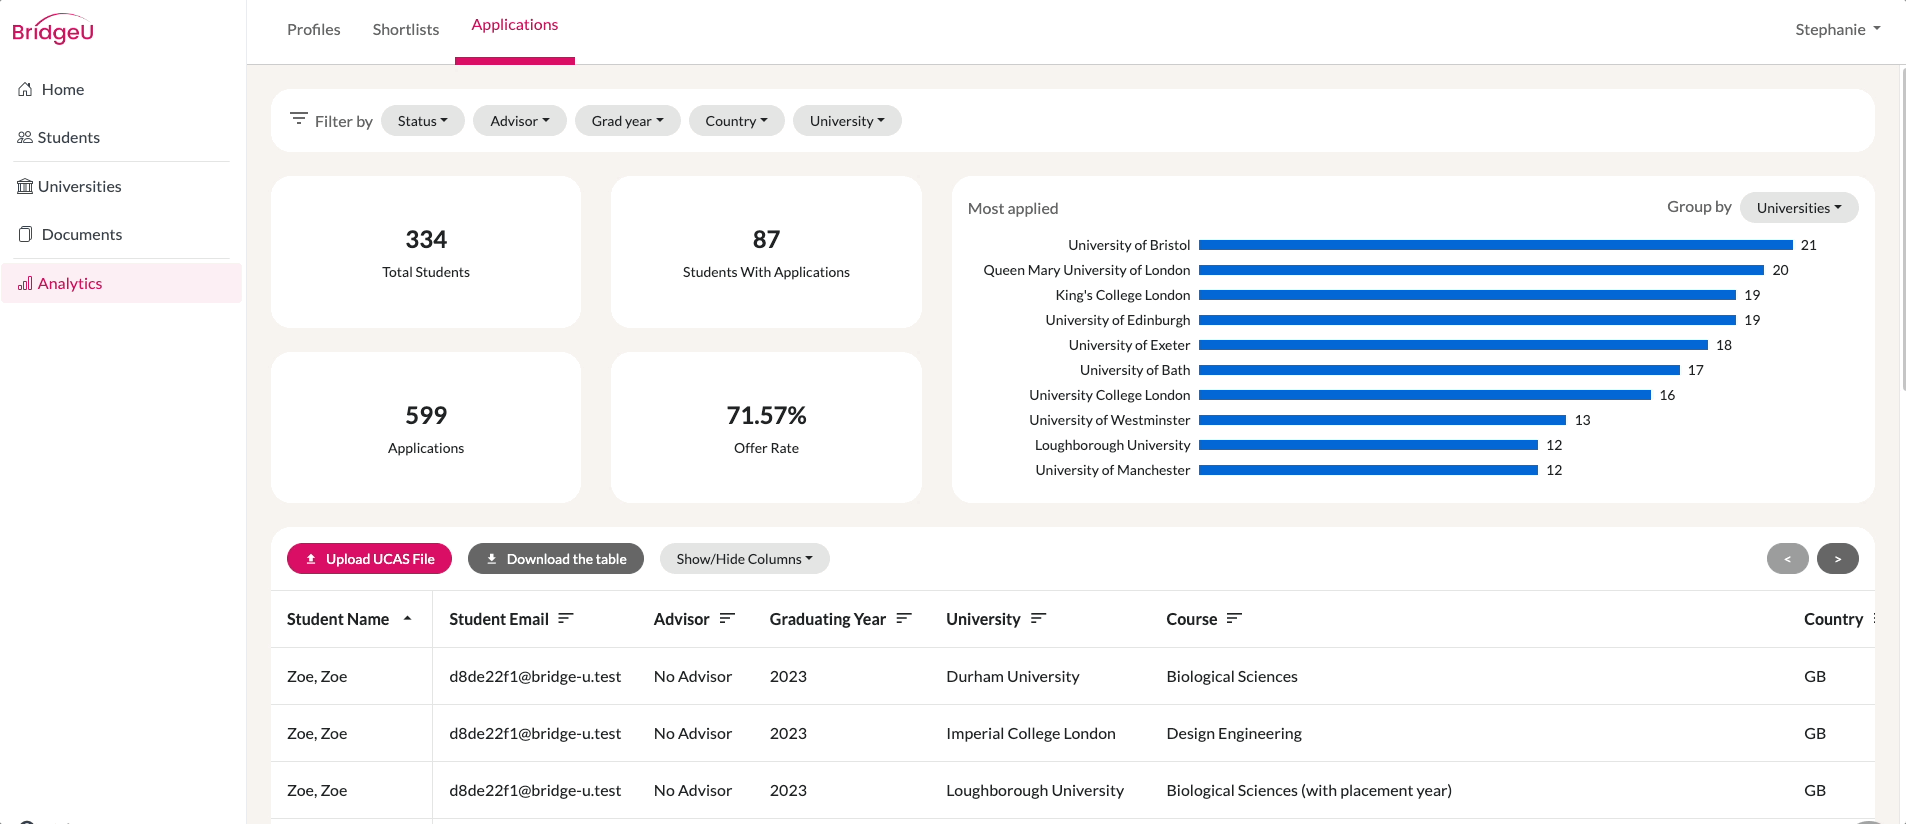Open the Stephanie user menu

1838,30
